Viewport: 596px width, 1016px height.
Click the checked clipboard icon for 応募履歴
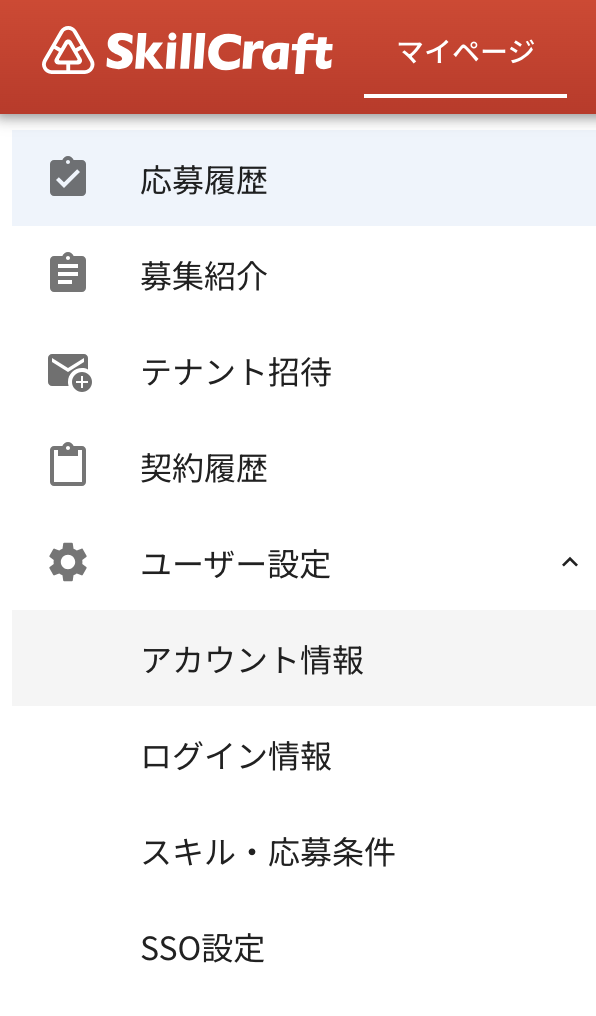[x=68, y=177]
